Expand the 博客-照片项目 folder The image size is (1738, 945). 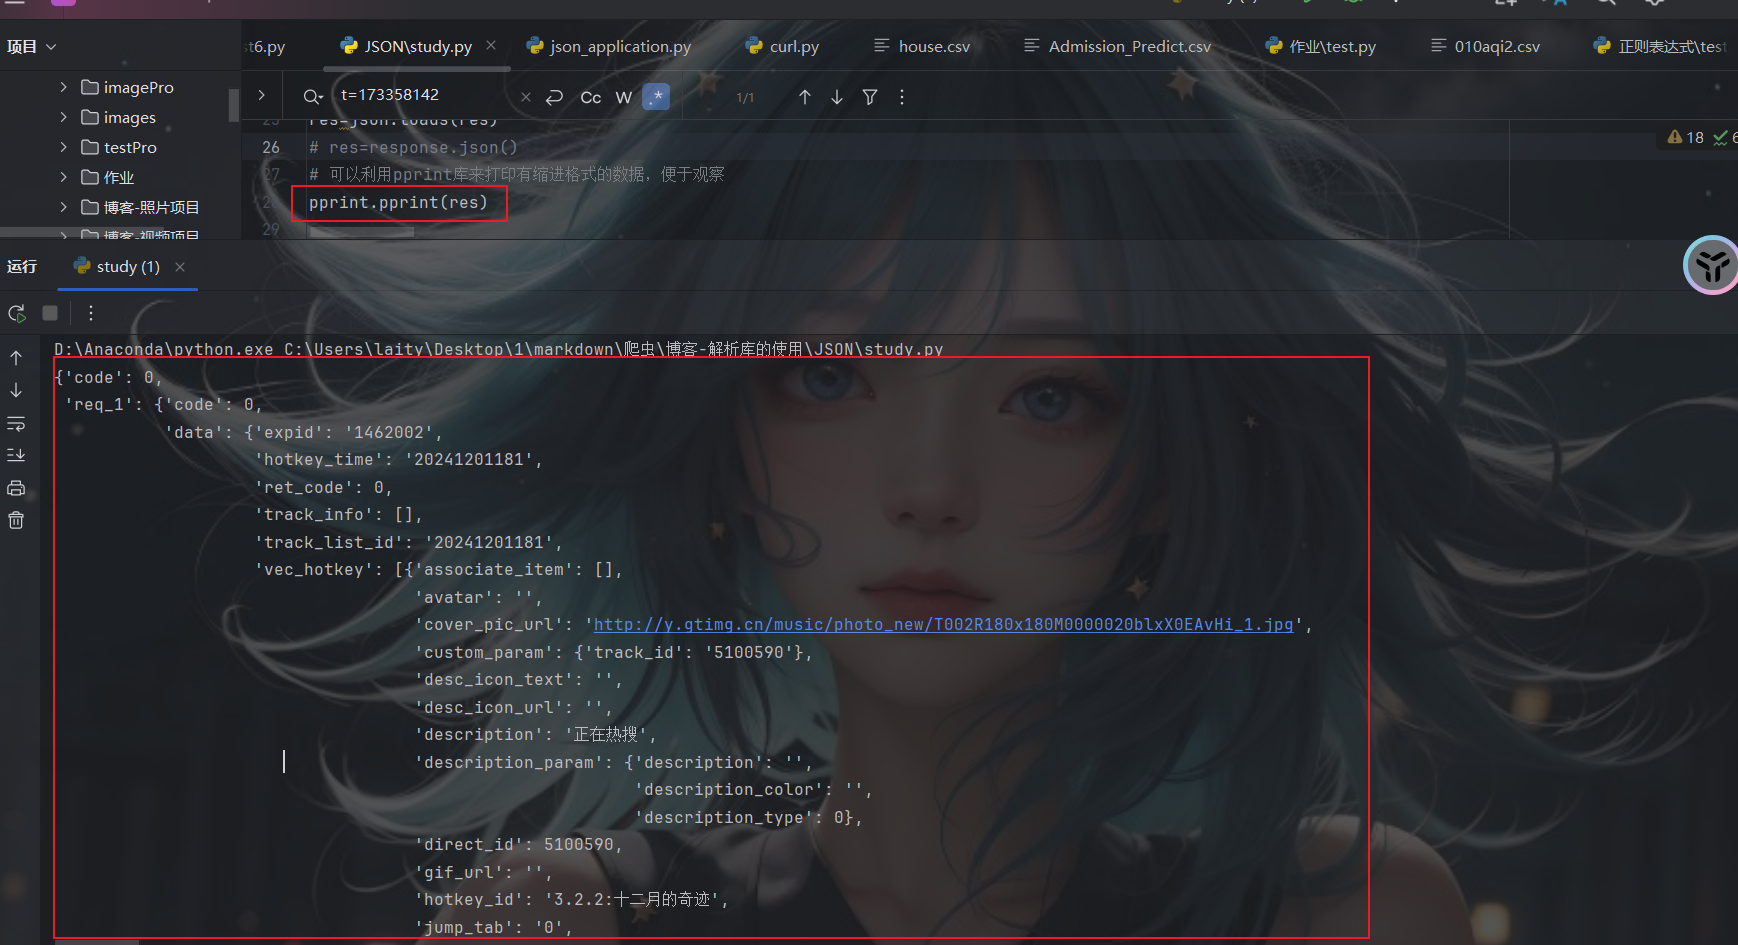(x=63, y=207)
